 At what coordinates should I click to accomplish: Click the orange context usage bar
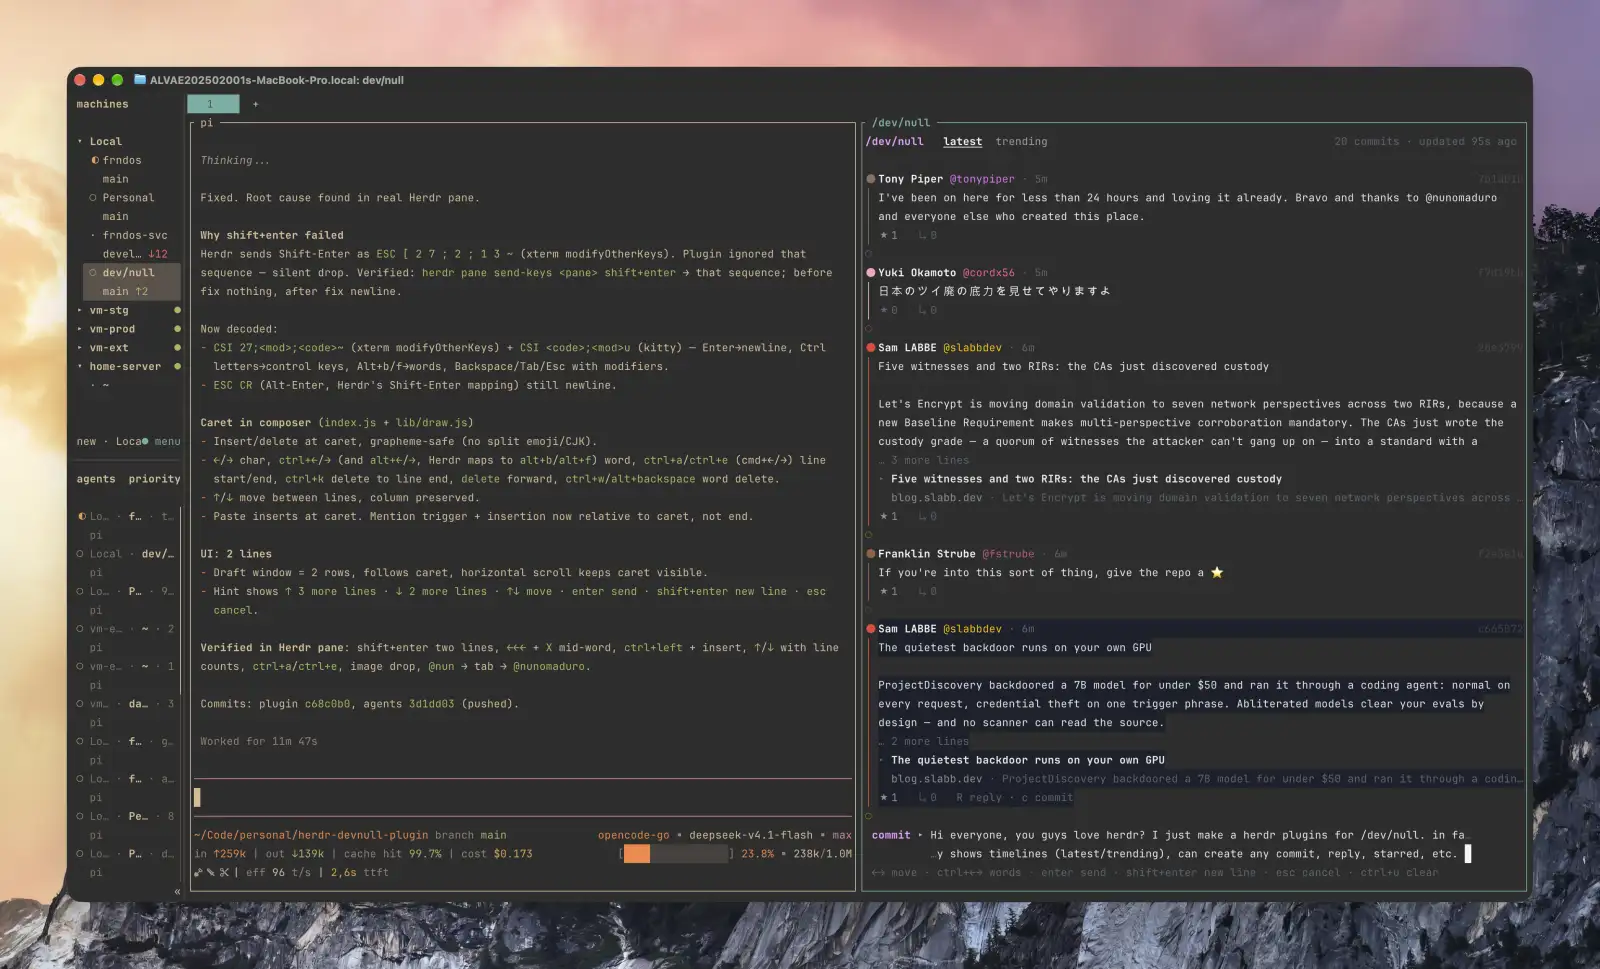tap(637, 854)
